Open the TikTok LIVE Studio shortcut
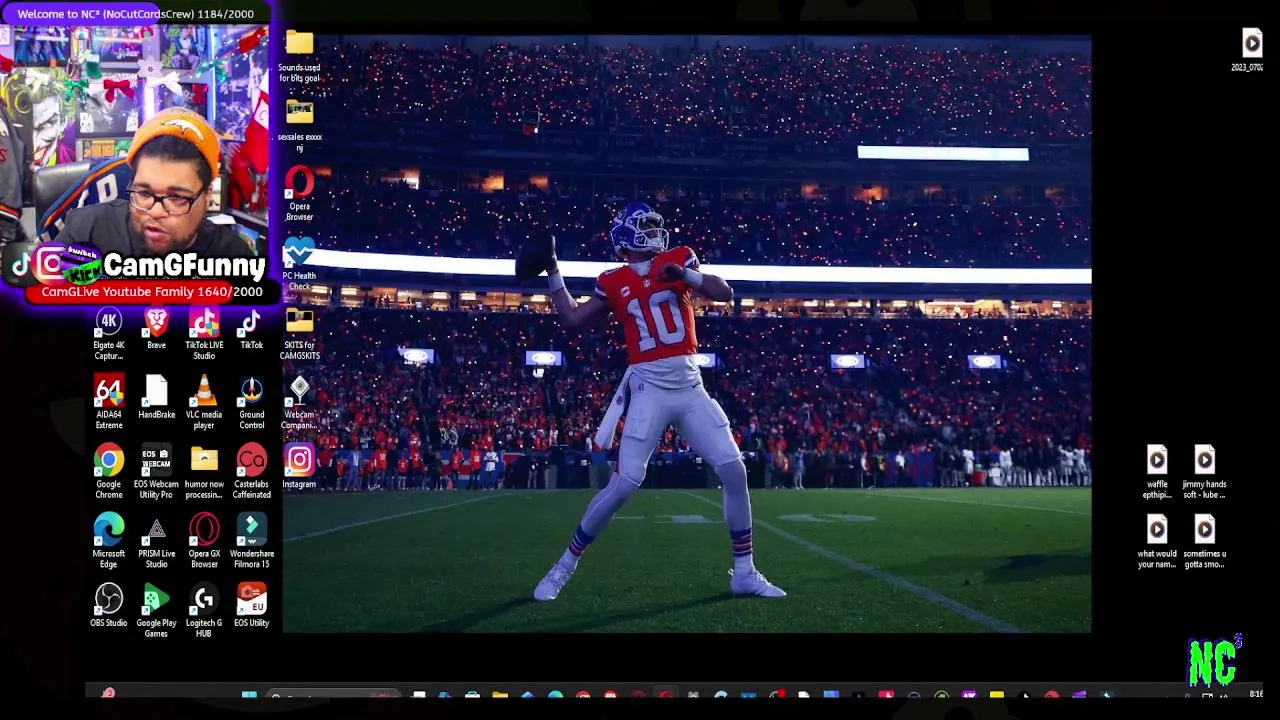Screen dimensions: 1280x720 [x=204, y=334]
